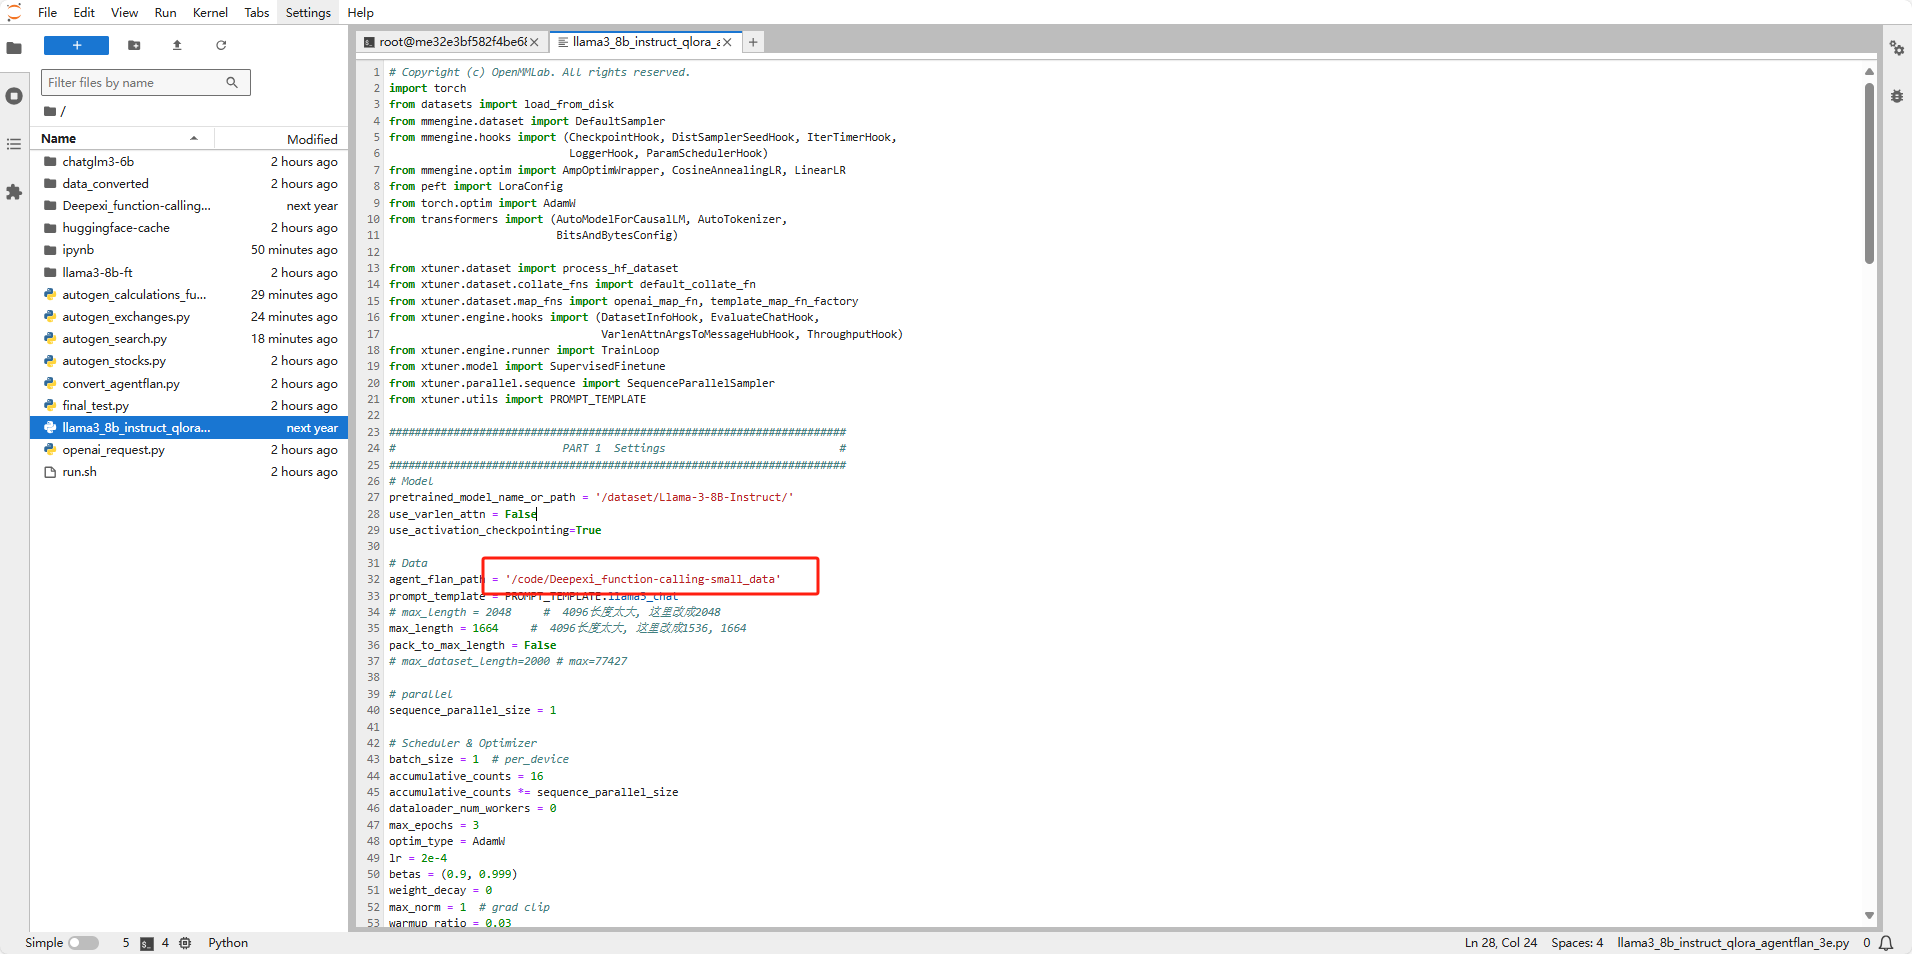Click the search magnifier in file filter
The height and width of the screenshot is (954, 1912).
232,82
